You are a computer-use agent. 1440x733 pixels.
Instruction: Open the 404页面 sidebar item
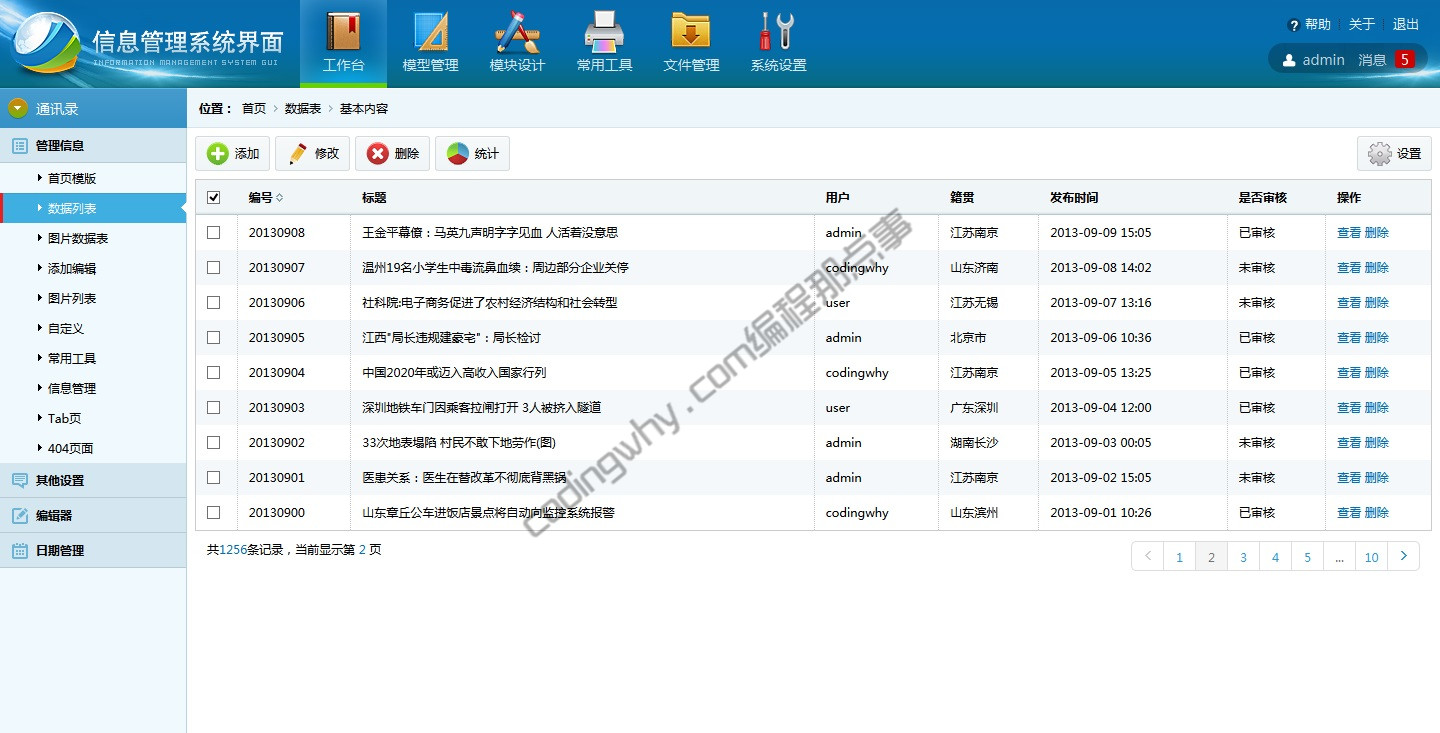70,449
